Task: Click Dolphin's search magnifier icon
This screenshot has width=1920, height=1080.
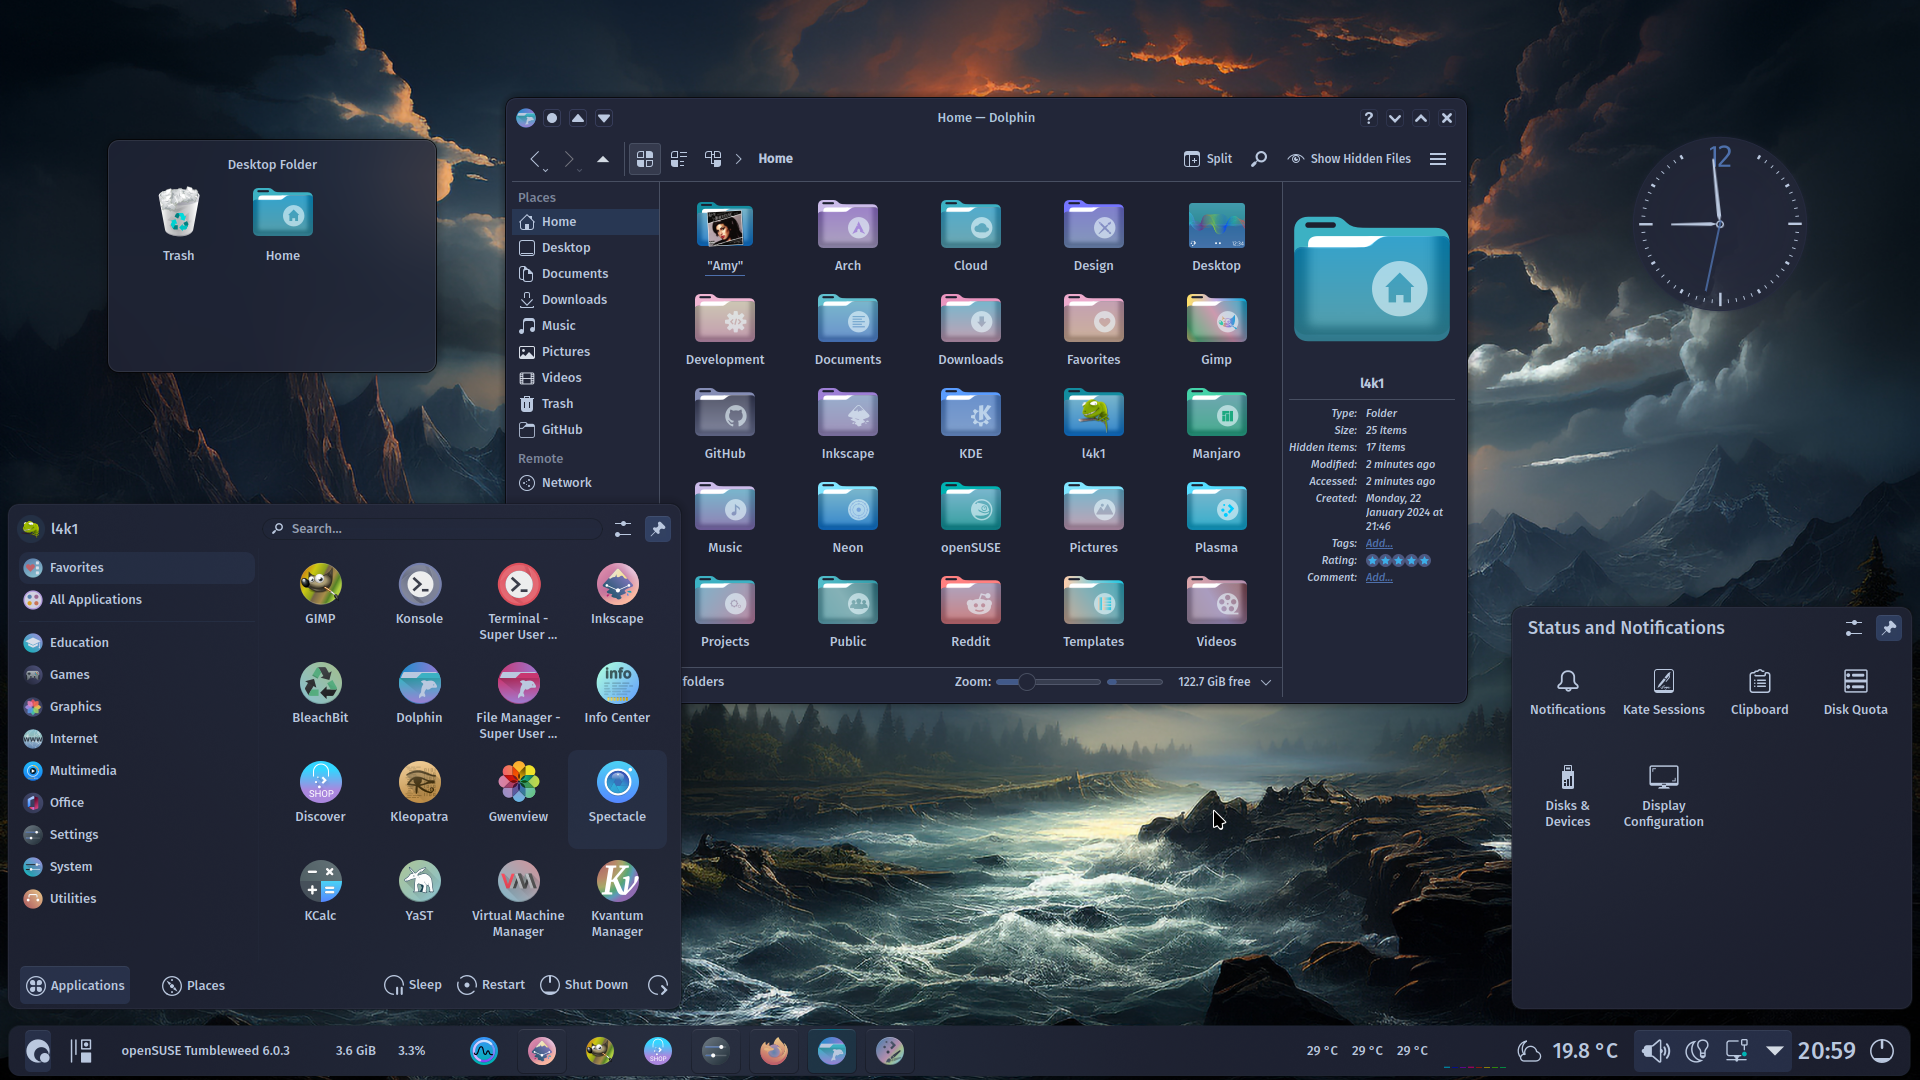Action: point(1259,159)
